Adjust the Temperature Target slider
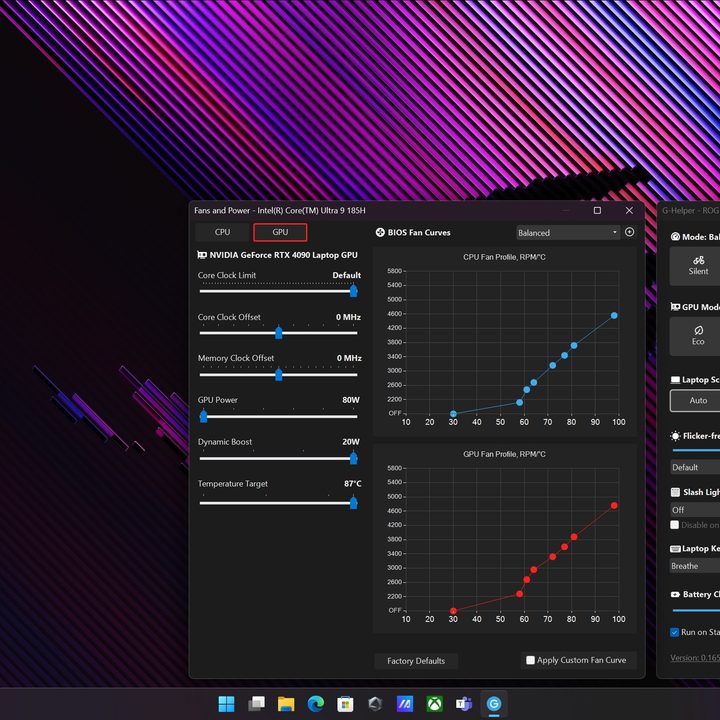The height and width of the screenshot is (720, 720). point(278,503)
